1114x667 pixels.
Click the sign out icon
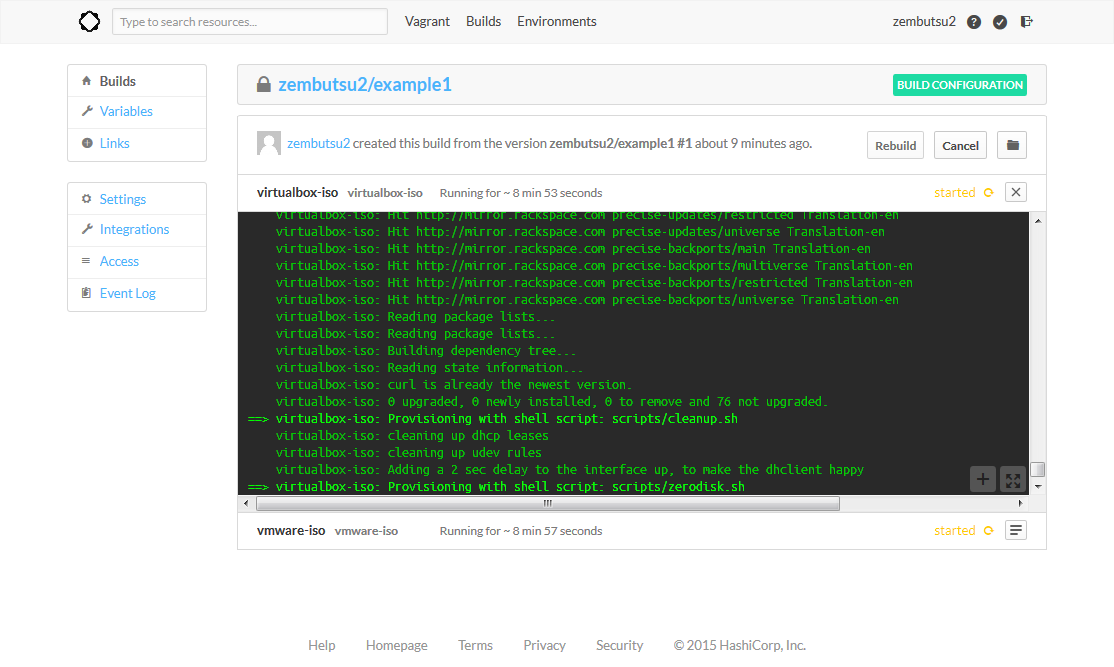(x=1027, y=21)
